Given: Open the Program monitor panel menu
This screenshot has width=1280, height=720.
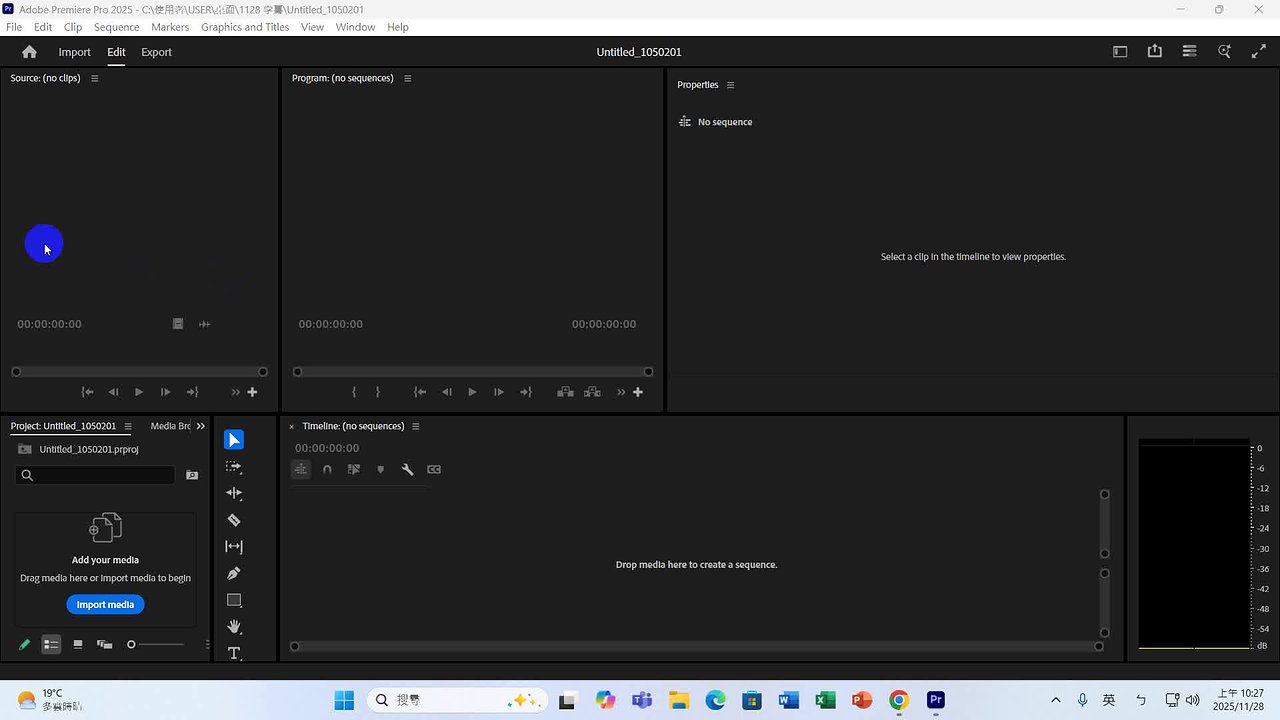Looking at the screenshot, I should (x=407, y=77).
